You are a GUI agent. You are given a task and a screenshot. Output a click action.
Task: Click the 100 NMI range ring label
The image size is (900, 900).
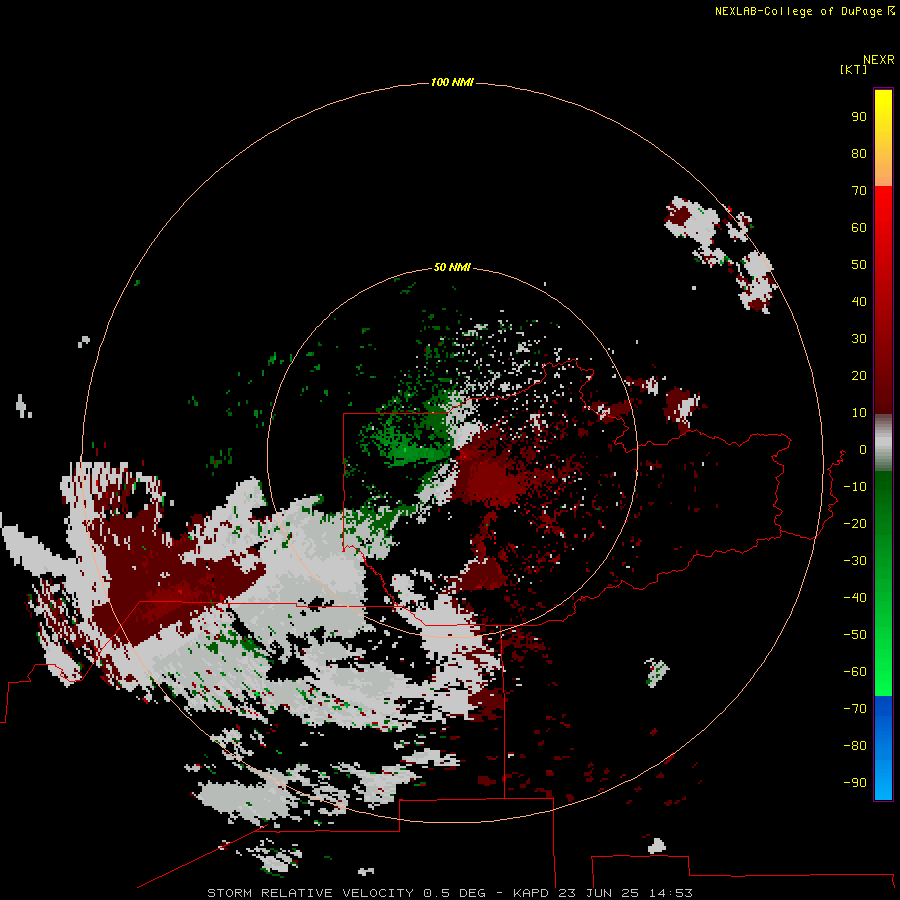[452, 82]
